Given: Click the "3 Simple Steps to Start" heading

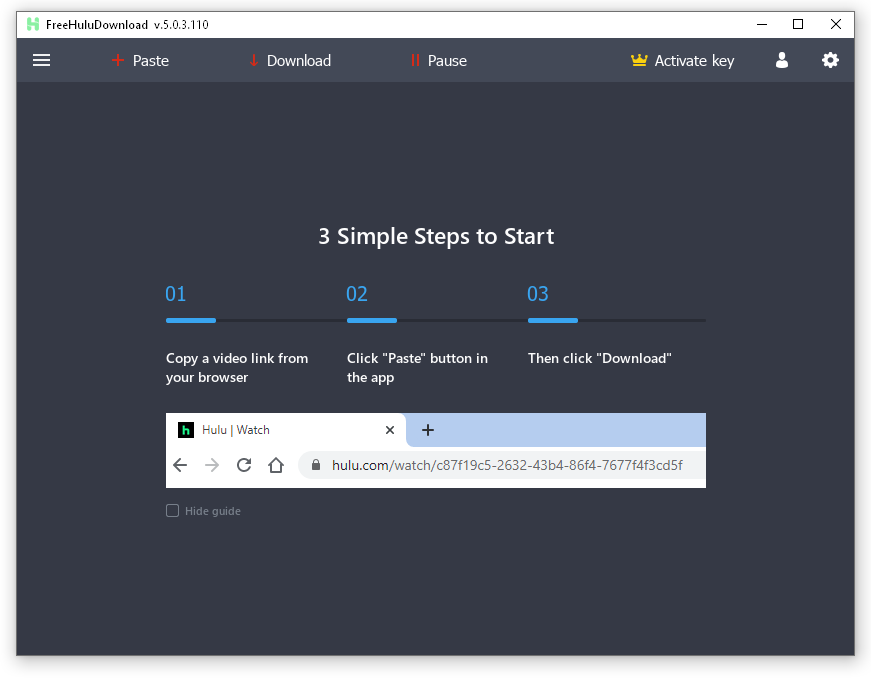Looking at the screenshot, I should pos(436,237).
